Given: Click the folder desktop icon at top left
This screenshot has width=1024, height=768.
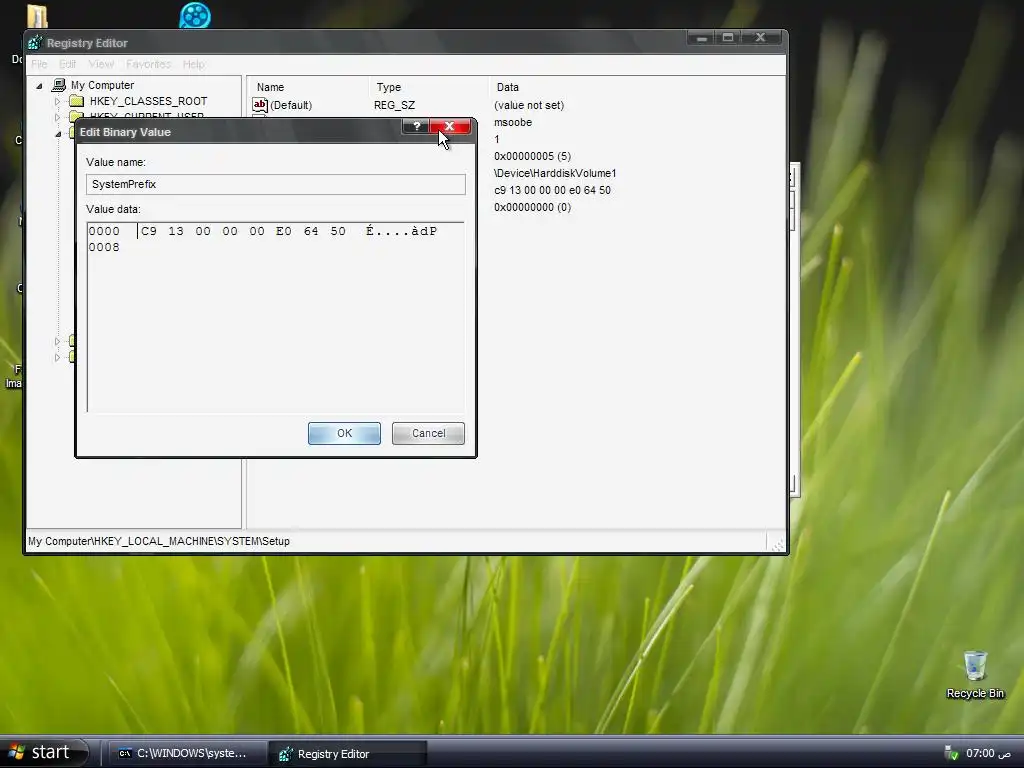Looking at the screenshot, I should pos(37,16).
